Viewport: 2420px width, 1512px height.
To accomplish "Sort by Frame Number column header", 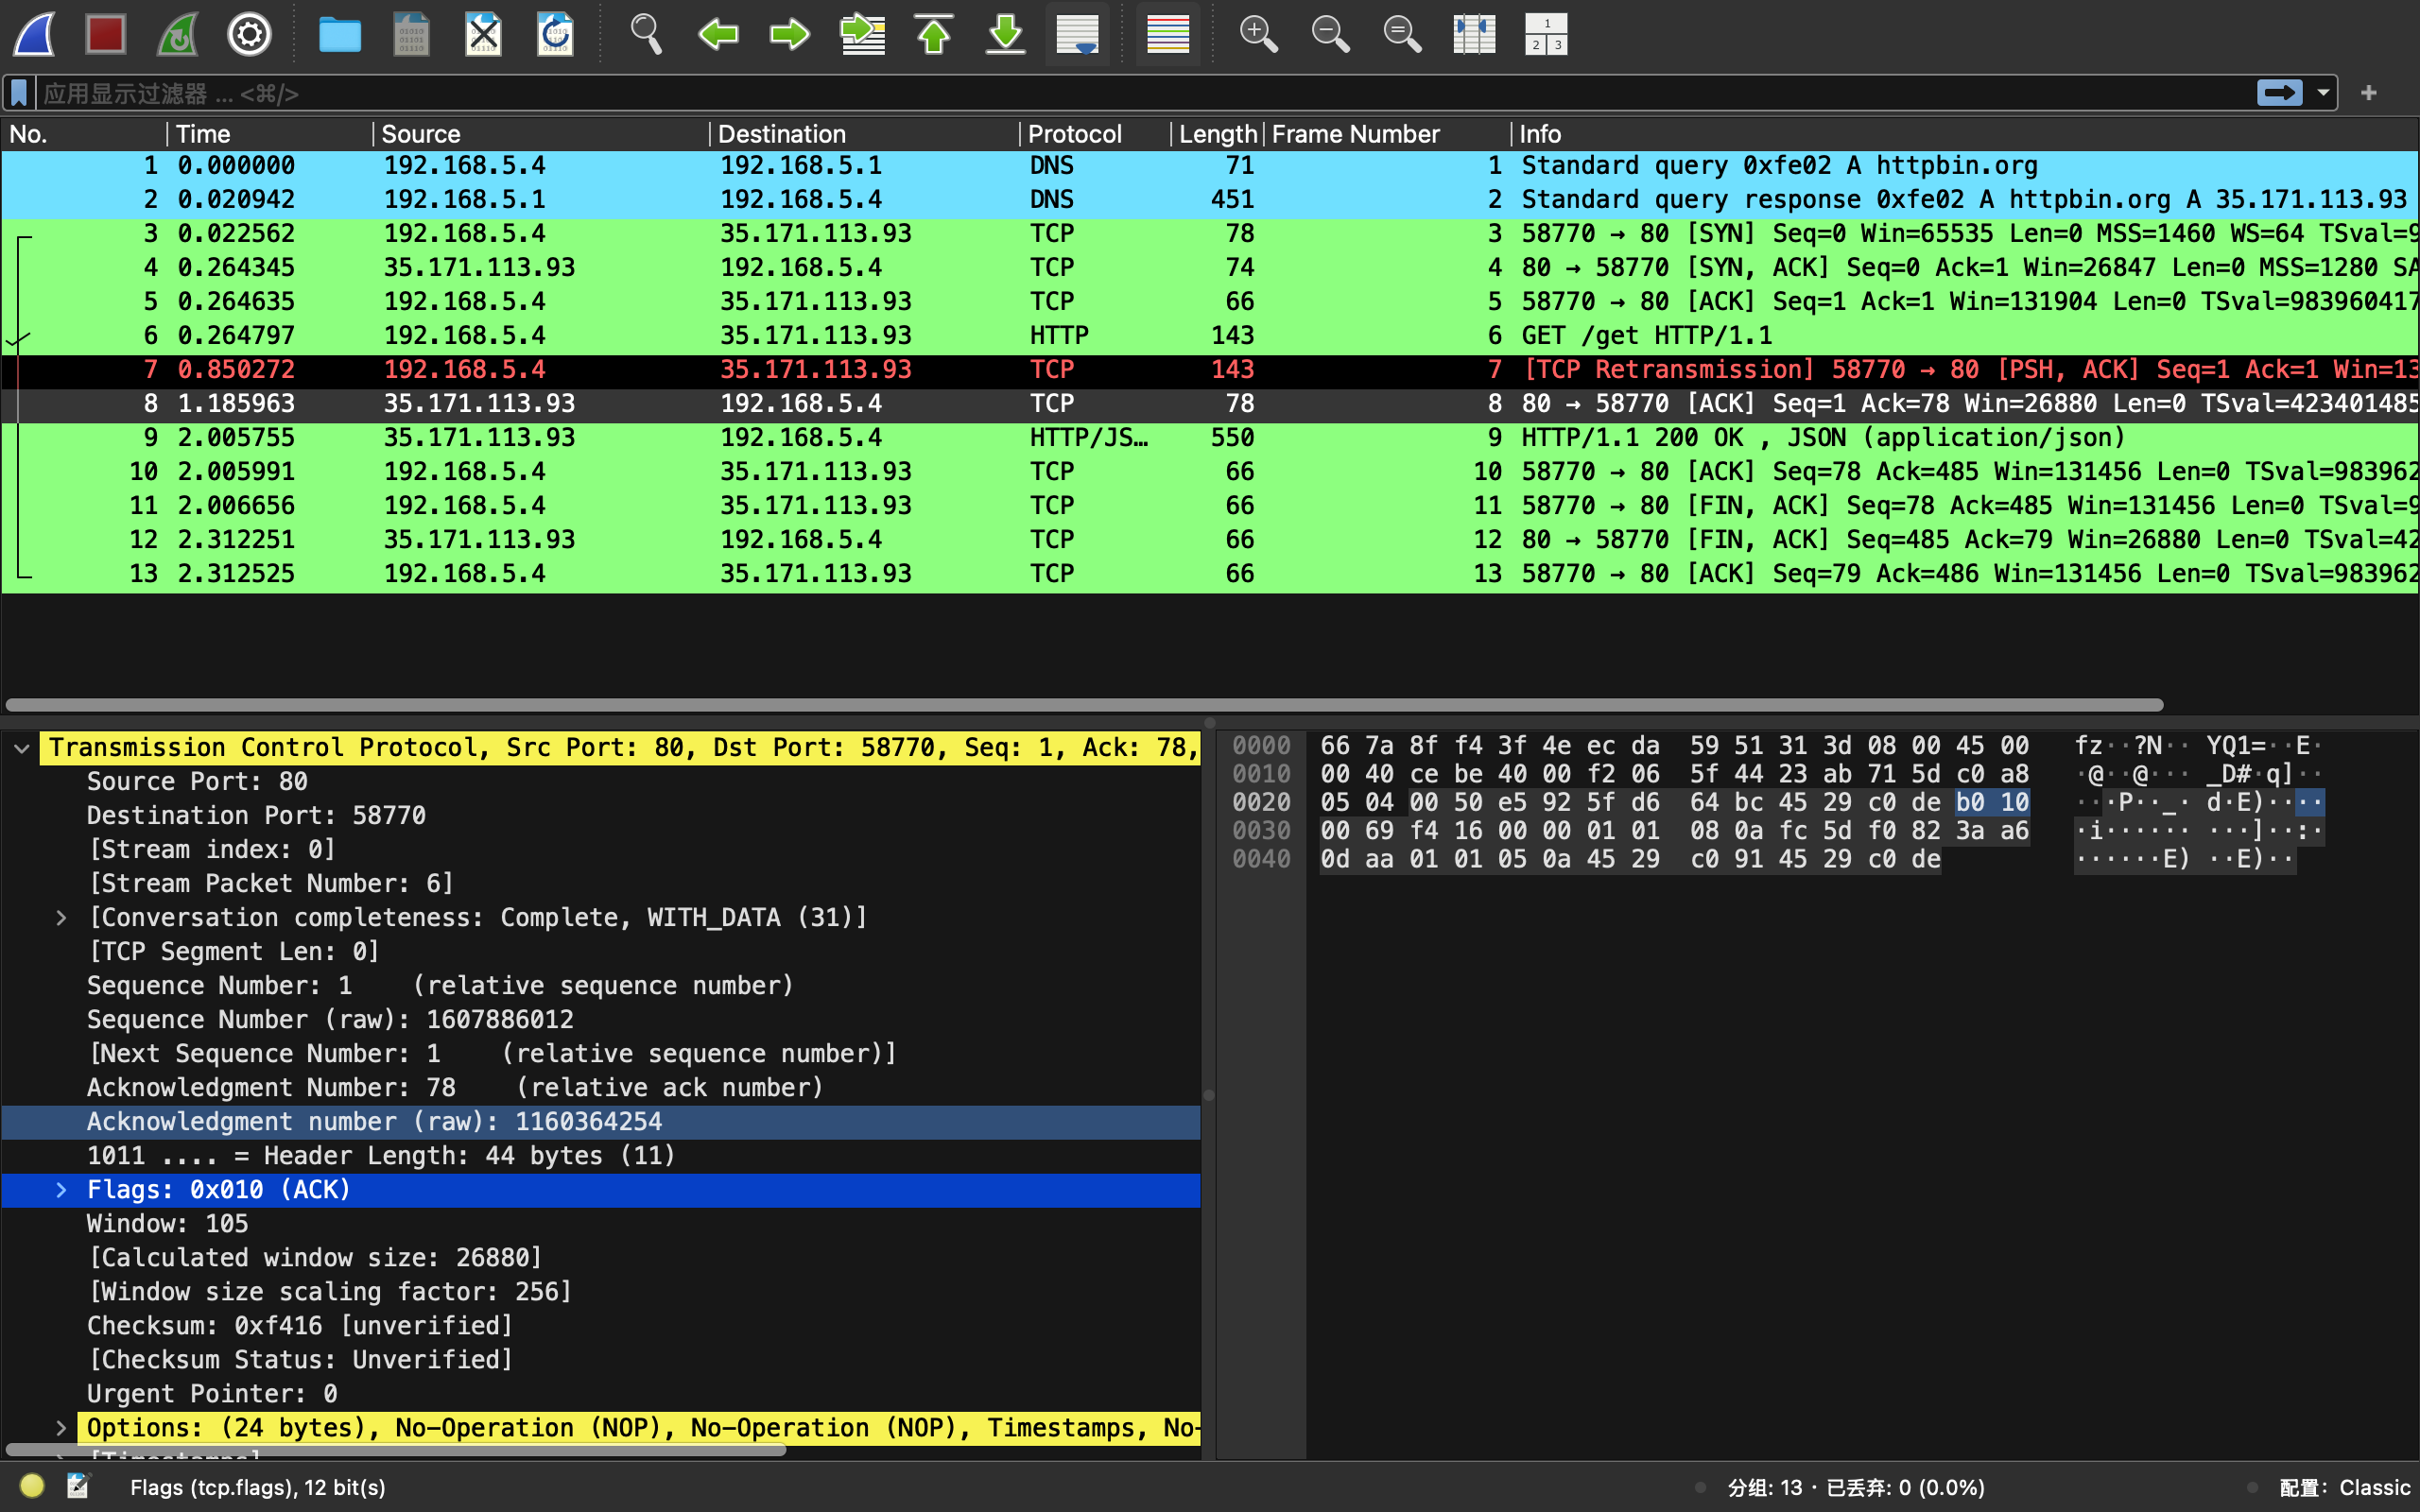I will 1387,134.
